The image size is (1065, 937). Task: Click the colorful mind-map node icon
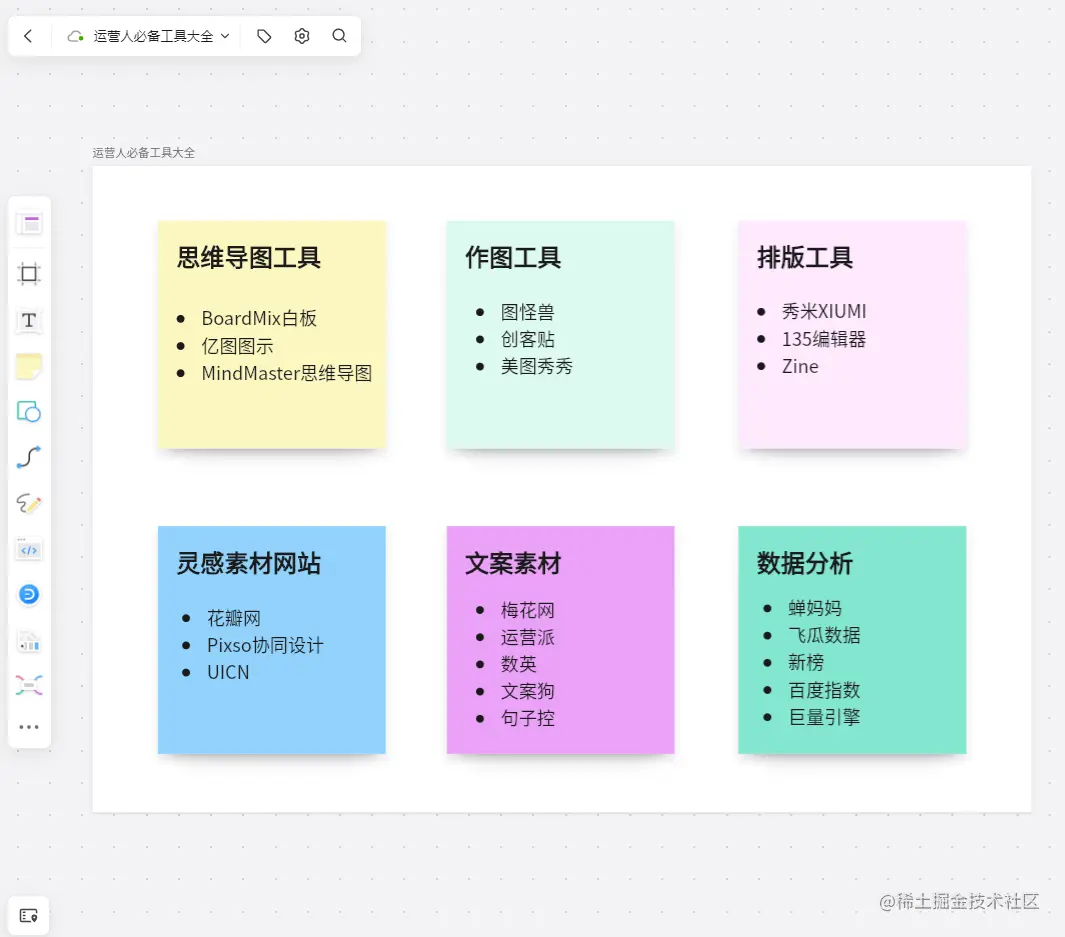click(x=29, y=684)
